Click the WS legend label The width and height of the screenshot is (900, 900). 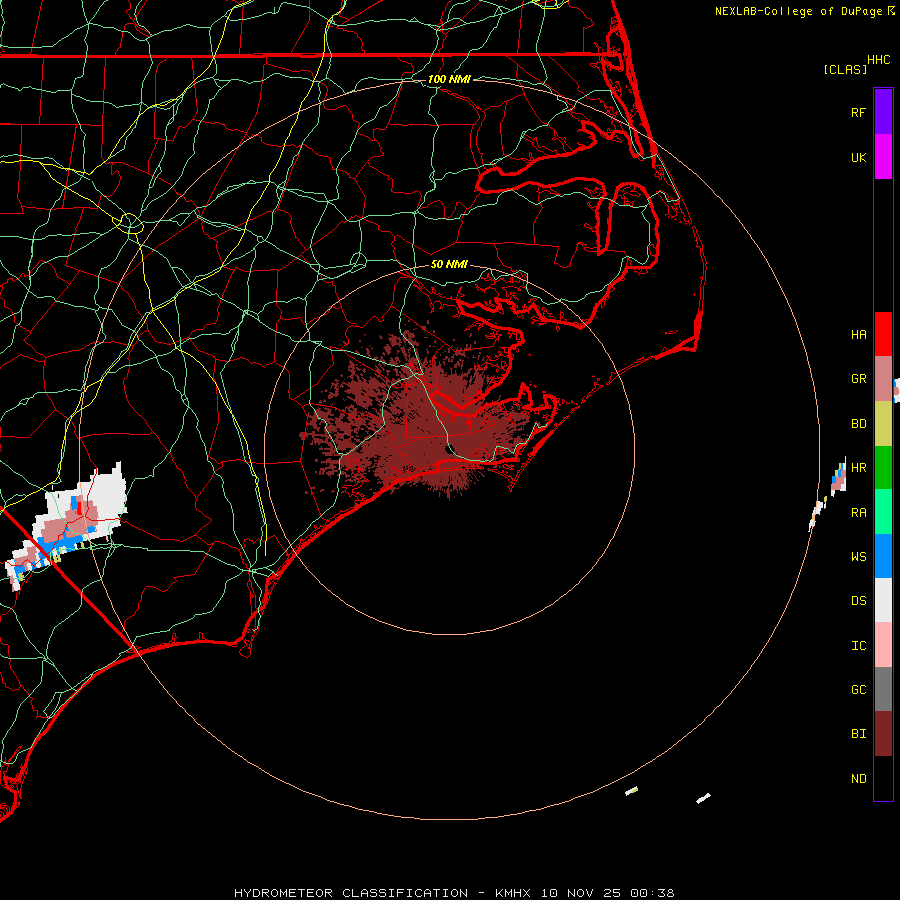(858, 557)
